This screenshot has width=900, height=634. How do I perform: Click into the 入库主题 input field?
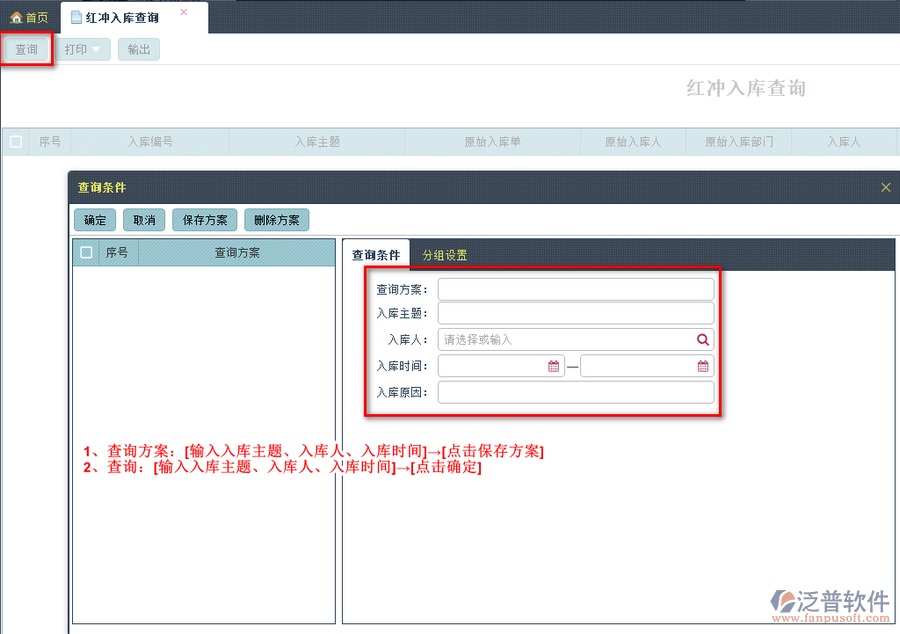point(576,314)
